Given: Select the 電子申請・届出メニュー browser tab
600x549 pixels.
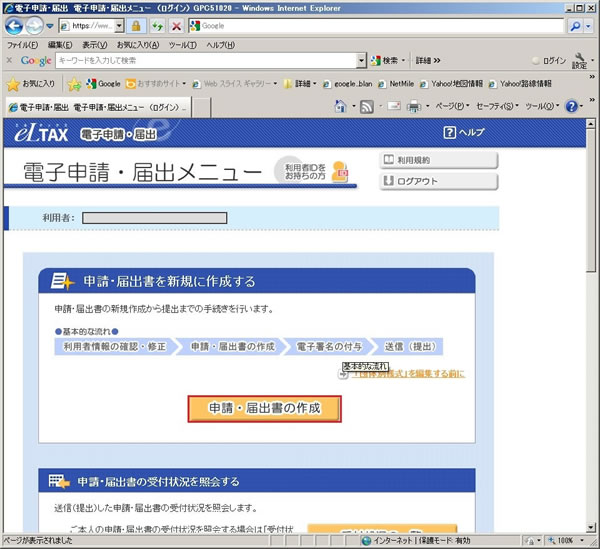Looking at the screenshot, I should 98,108.
